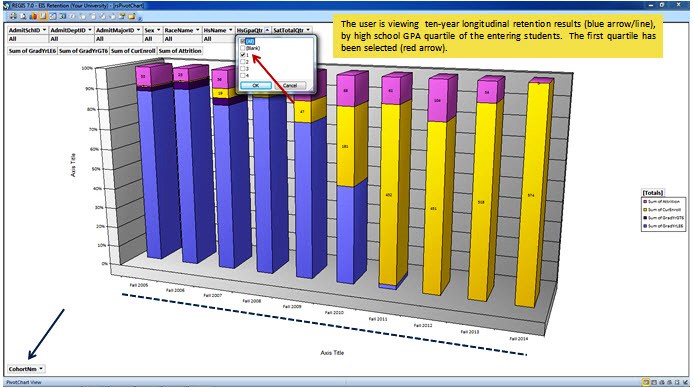Check the (Blank) filter option
693x388 pixels.
click(x=243, y=48)
